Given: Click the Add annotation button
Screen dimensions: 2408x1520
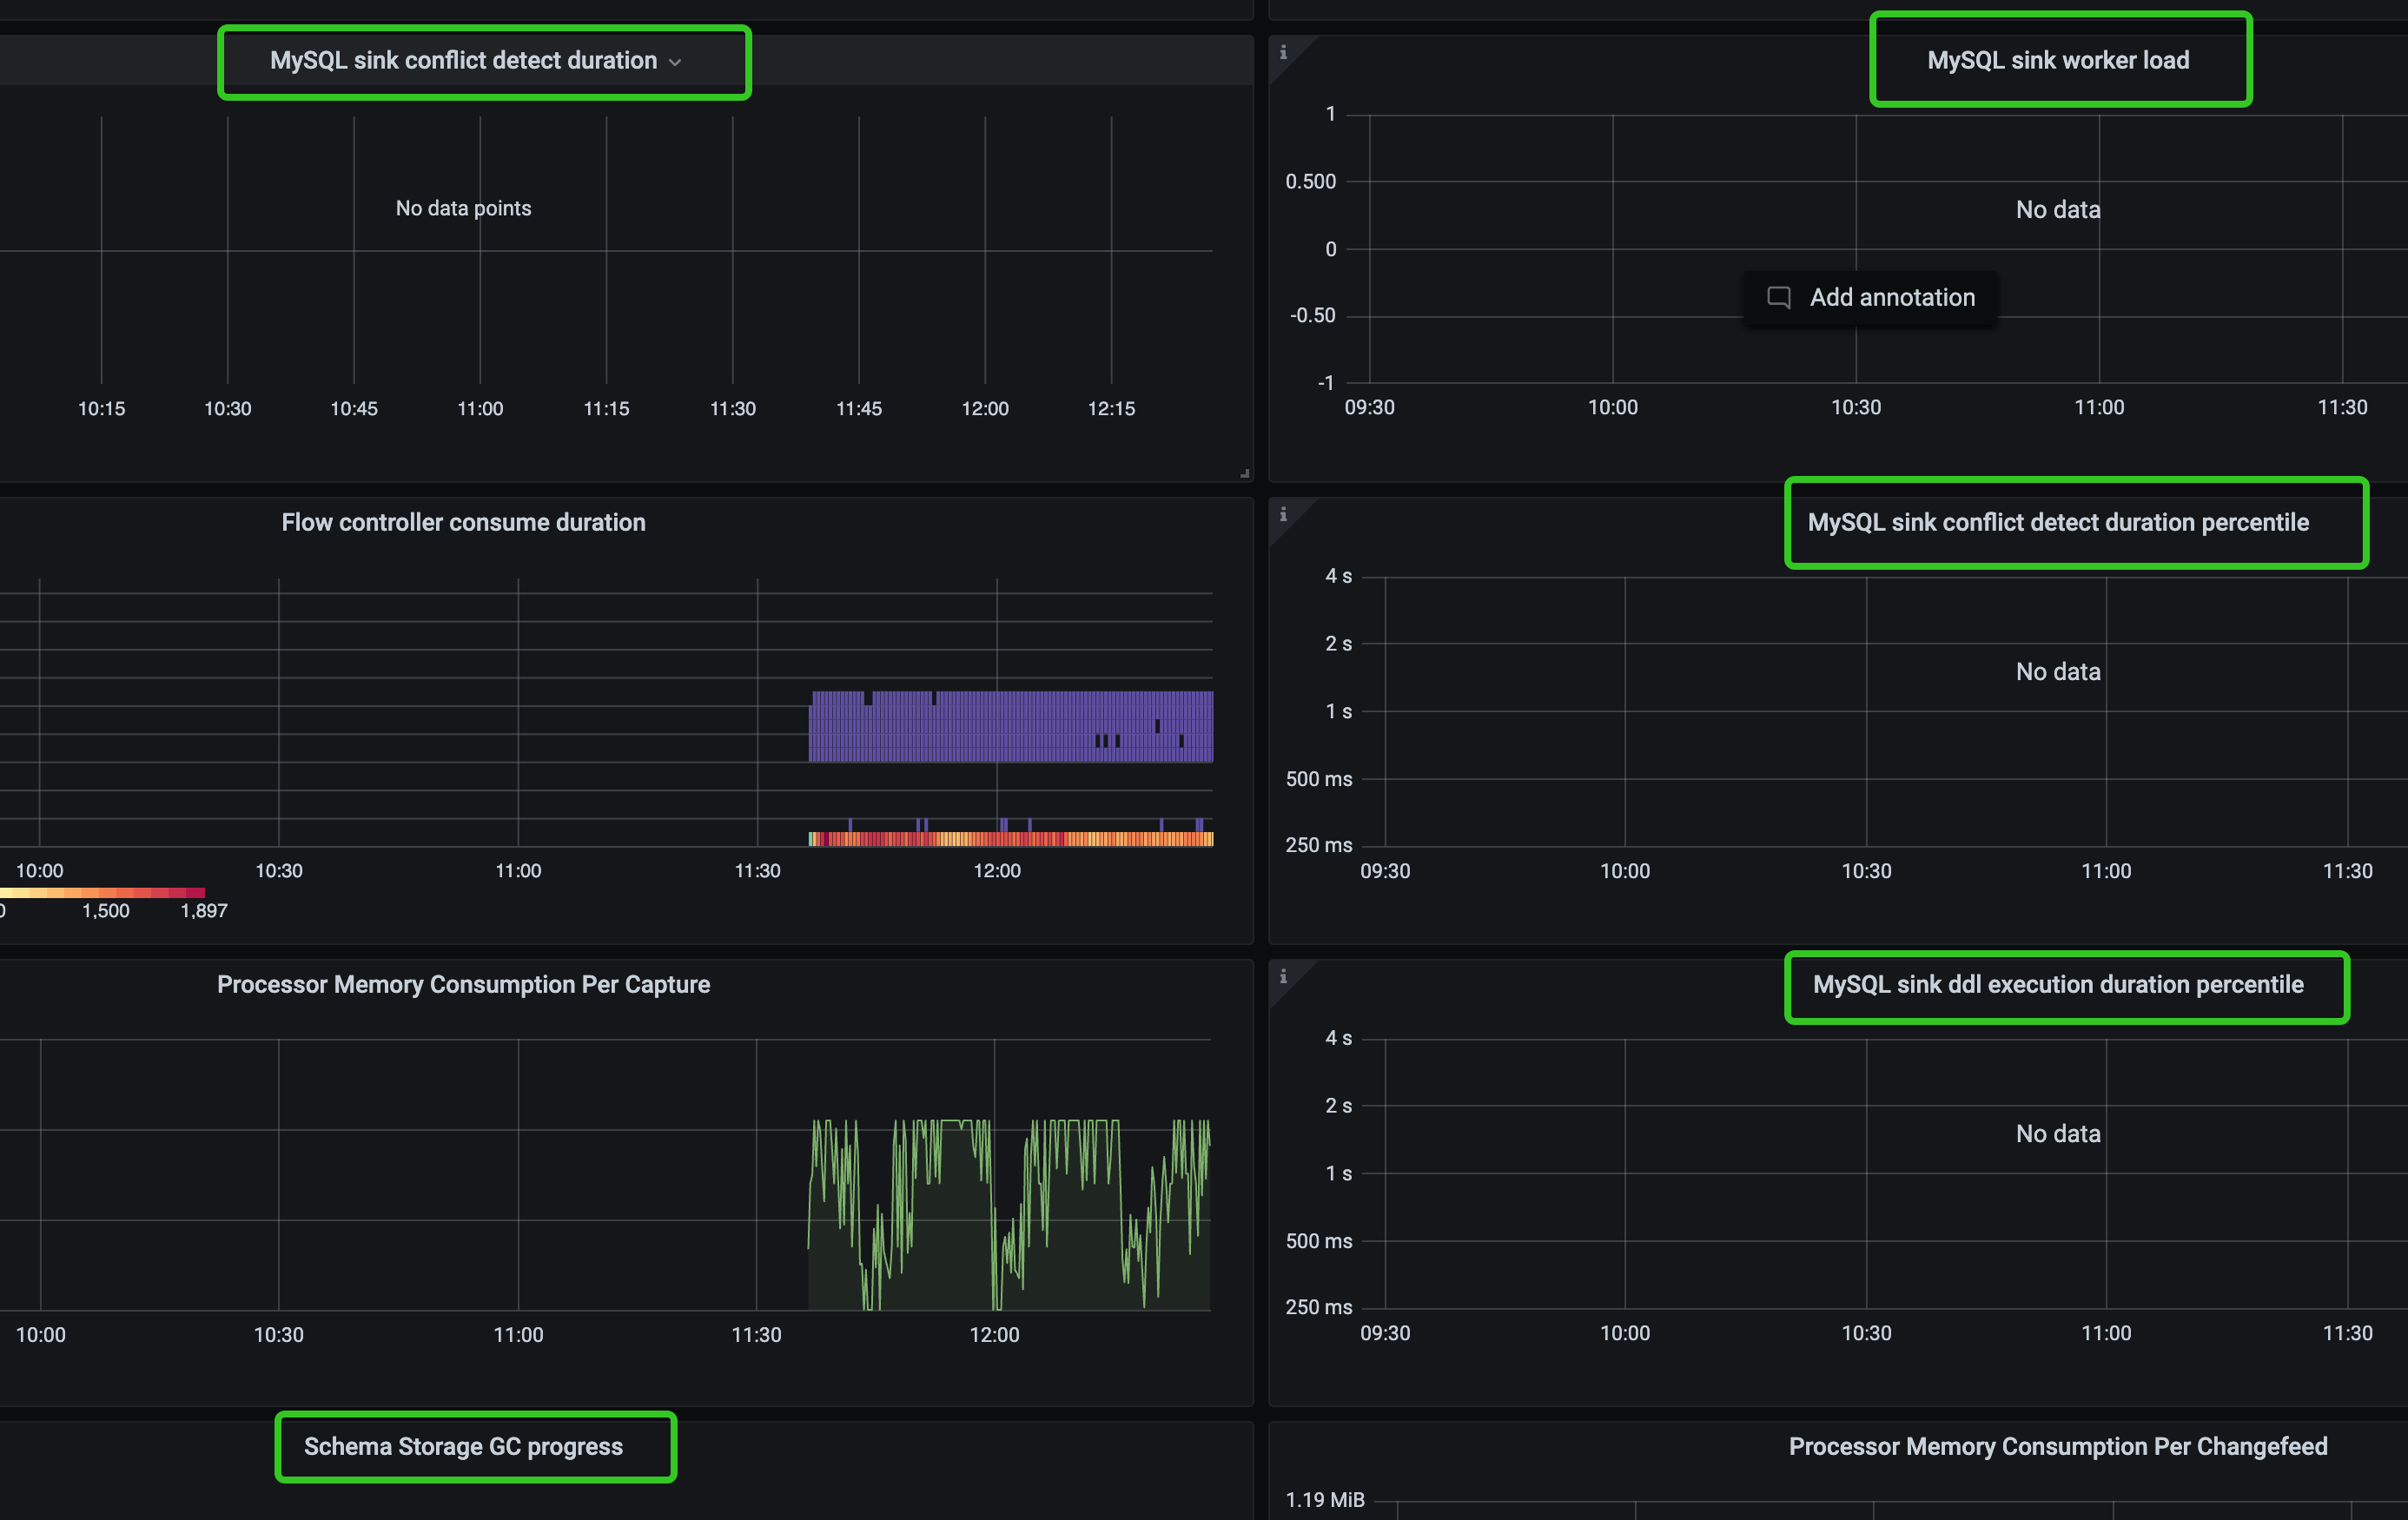Looking at the screenshot, I should 1871,297.
